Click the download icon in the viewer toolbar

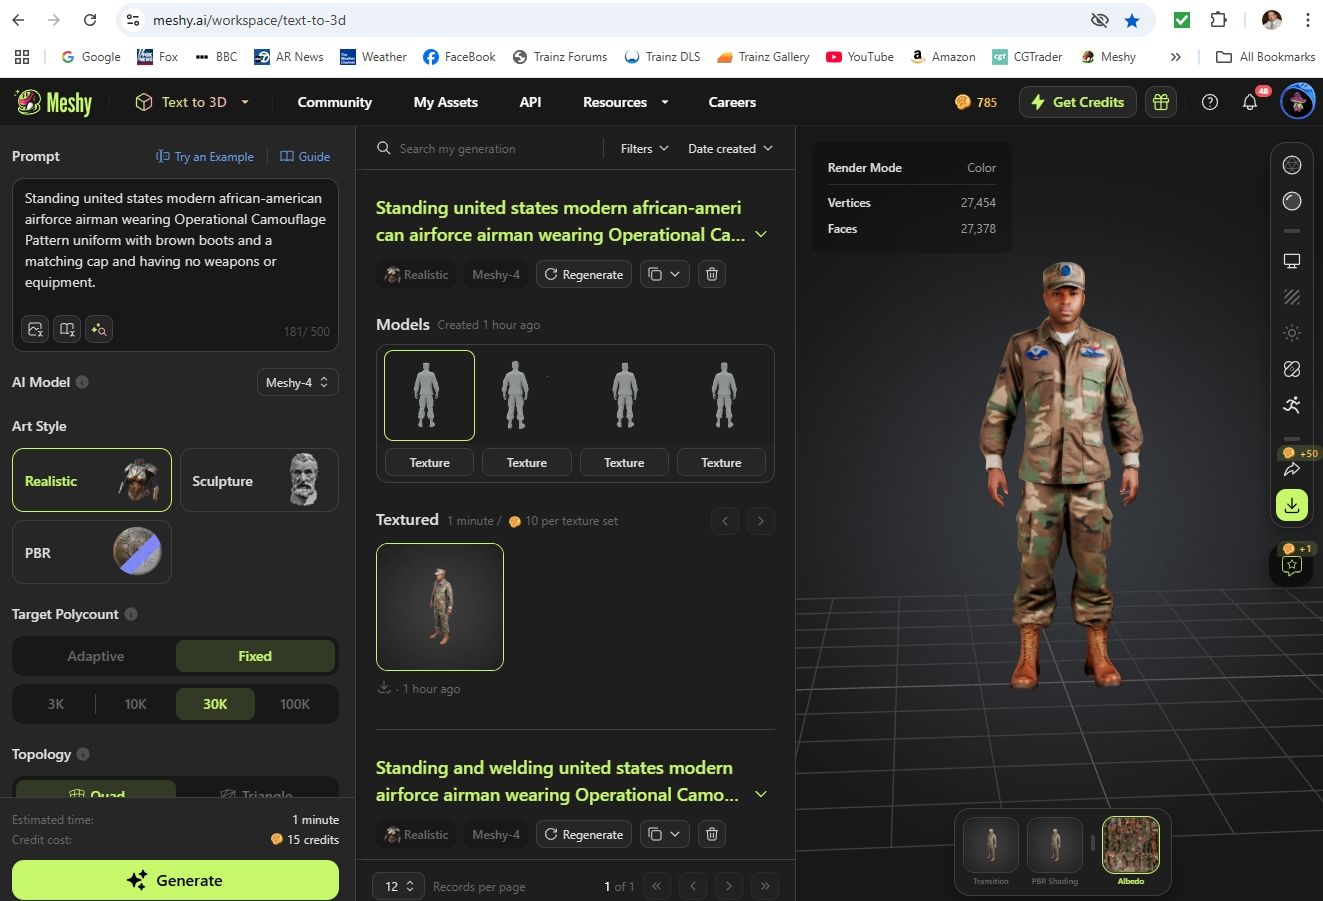point(1291,505)
